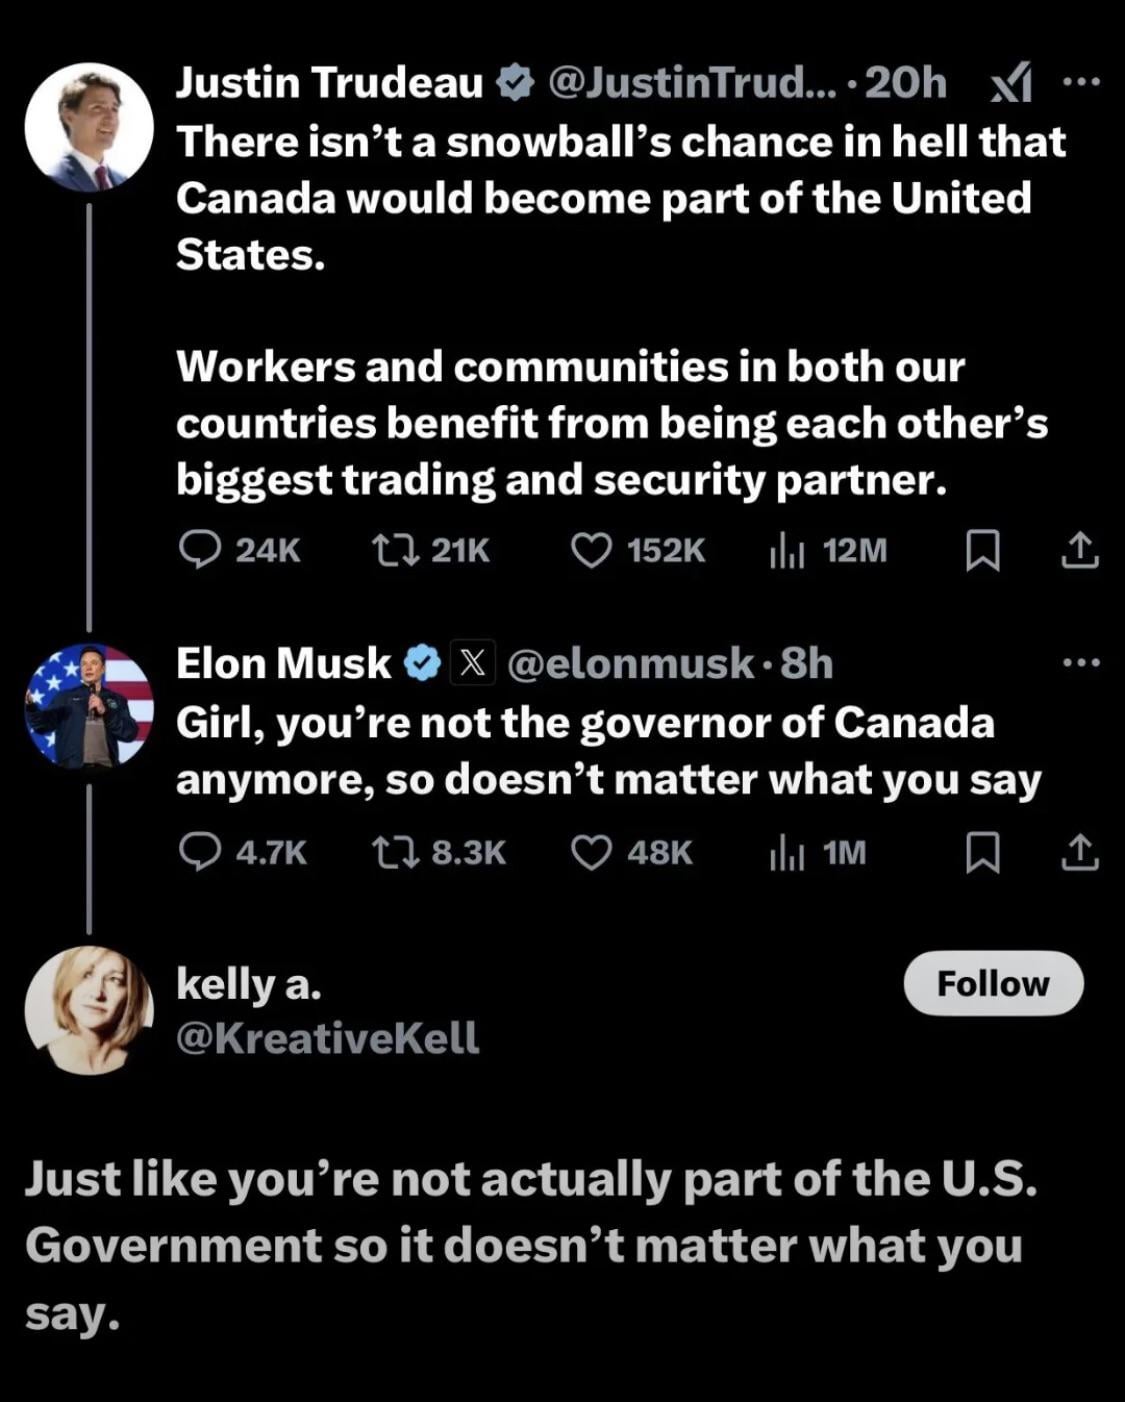This screenshot has height=1402, width=1125.
Task: Click the X affiliation badge beside Elon Musk
Action: [x=473, y=664]
